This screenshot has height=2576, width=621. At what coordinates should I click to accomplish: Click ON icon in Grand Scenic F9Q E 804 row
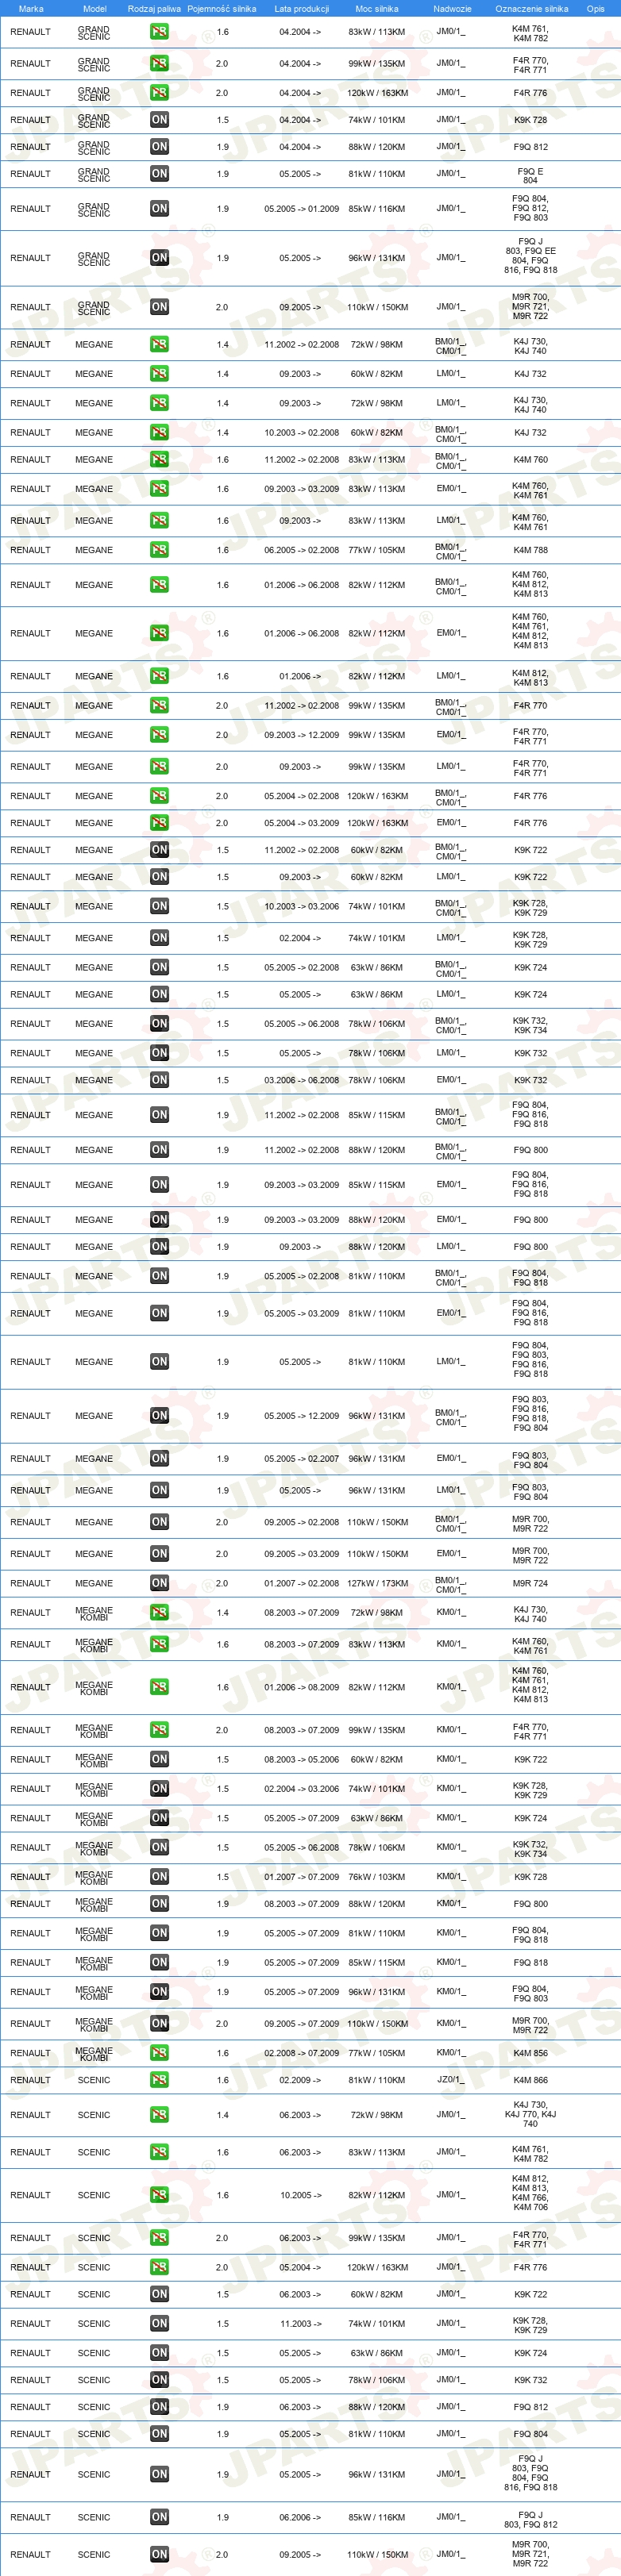tap(159, 174)
